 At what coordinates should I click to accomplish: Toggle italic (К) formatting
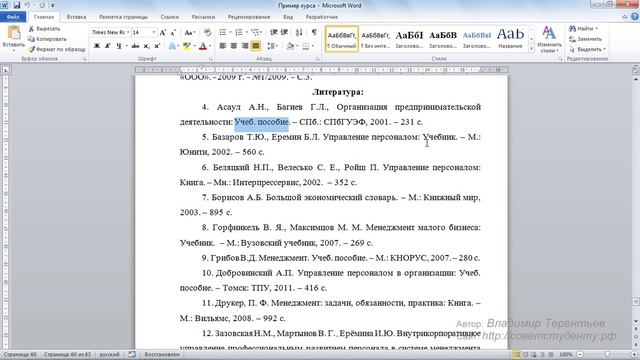(x=107, y=46)
